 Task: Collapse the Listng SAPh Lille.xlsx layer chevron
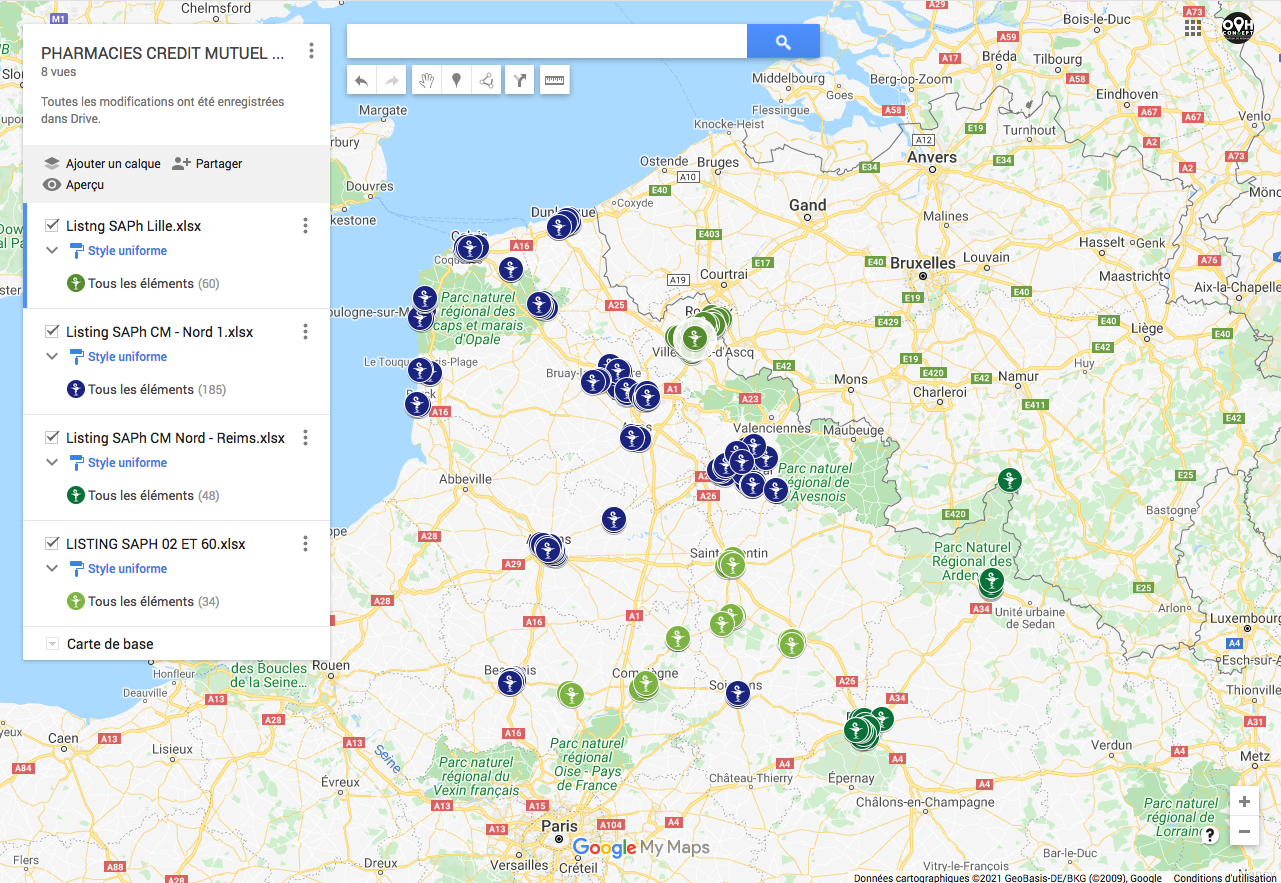tap(52, 251)
